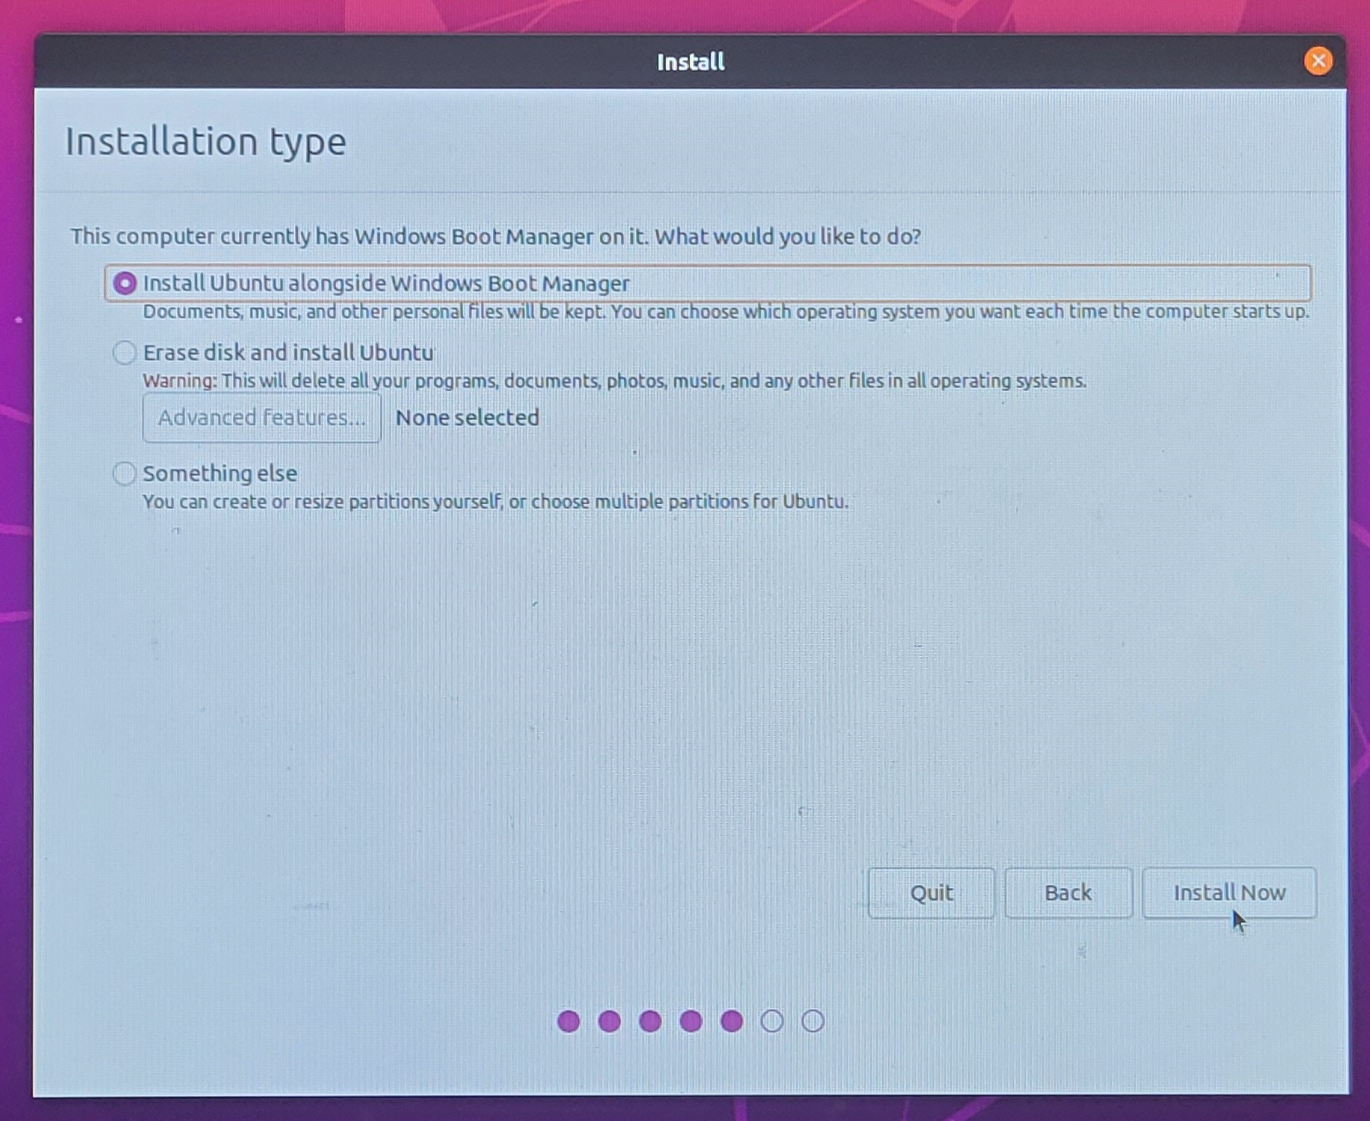Click the first filled progress dot
The width and height of the screenshot is (1370, 1121).
[x=569, y=1021]
